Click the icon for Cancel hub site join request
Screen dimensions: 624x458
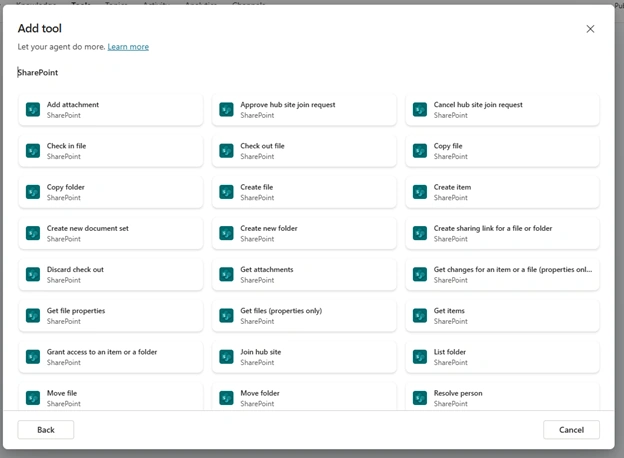420,109
